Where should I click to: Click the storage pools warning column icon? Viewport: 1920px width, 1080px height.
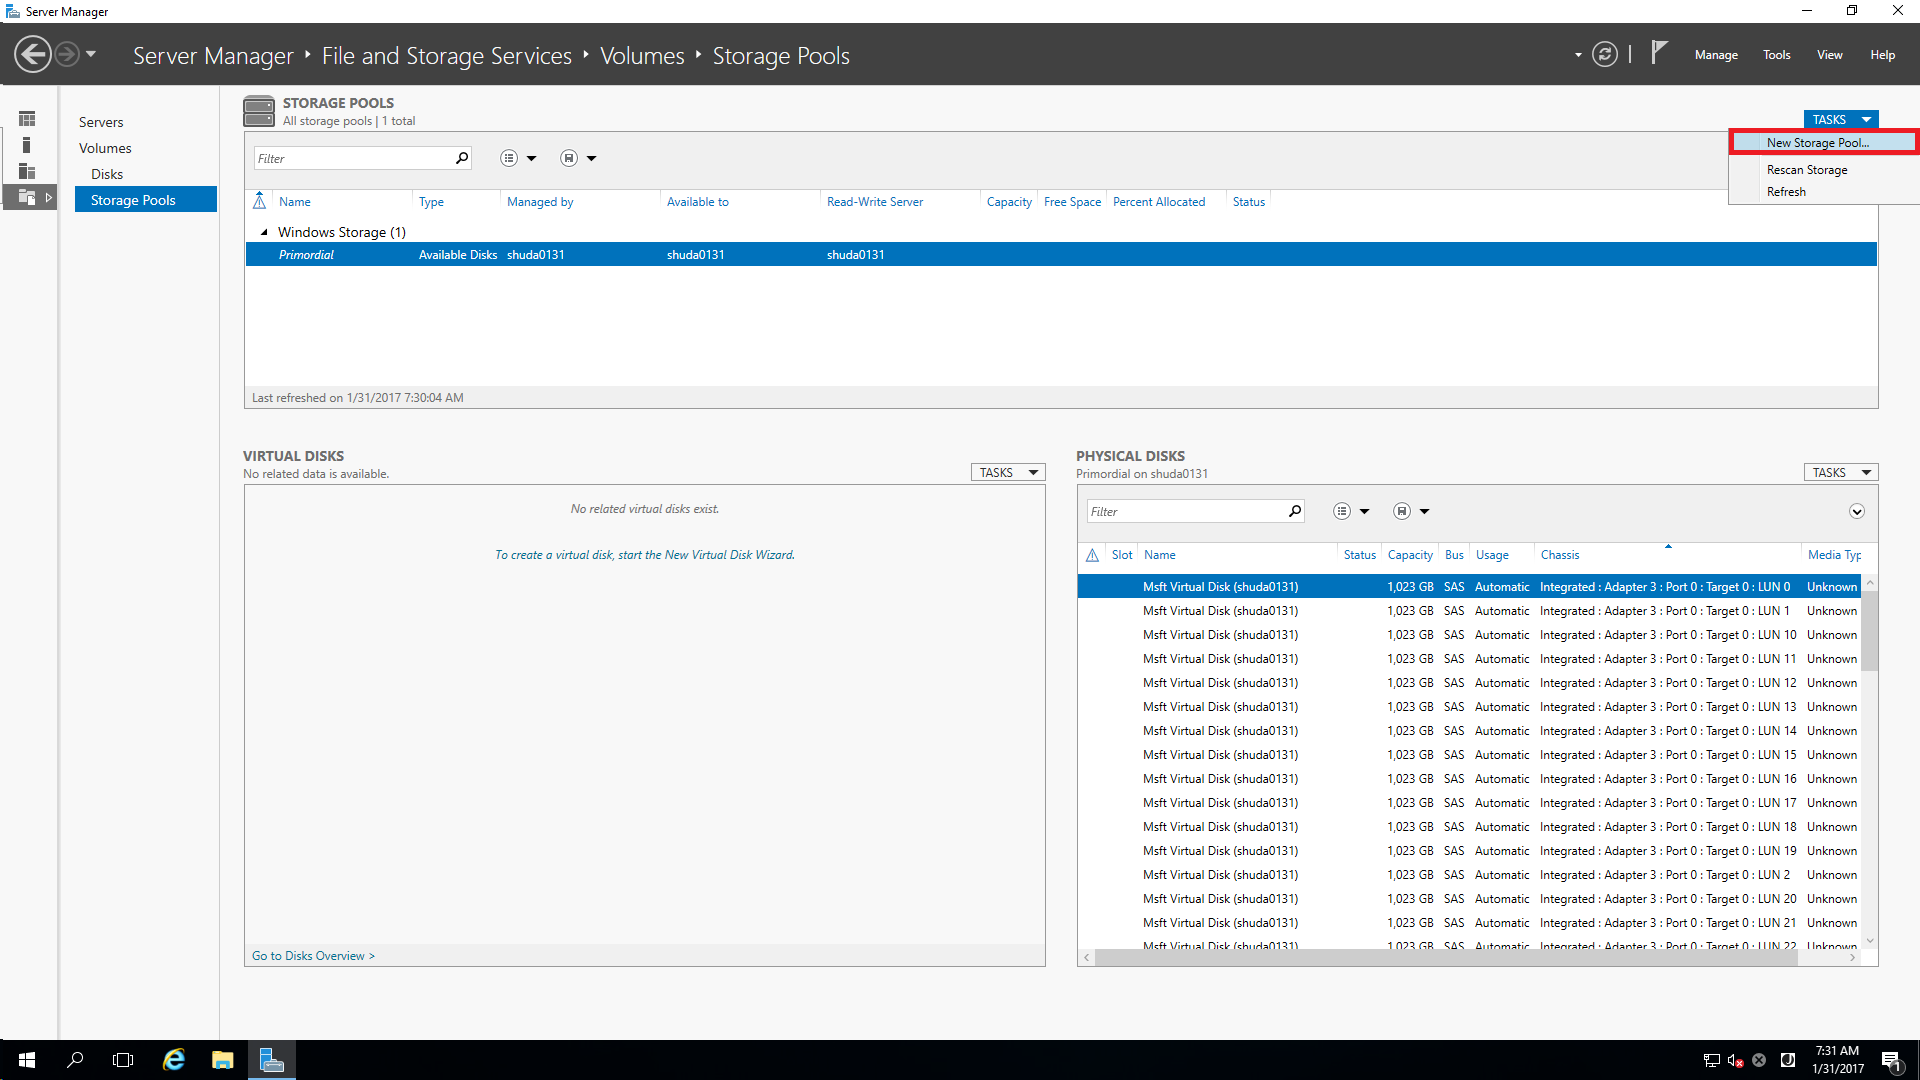click(x=259, y=201)
